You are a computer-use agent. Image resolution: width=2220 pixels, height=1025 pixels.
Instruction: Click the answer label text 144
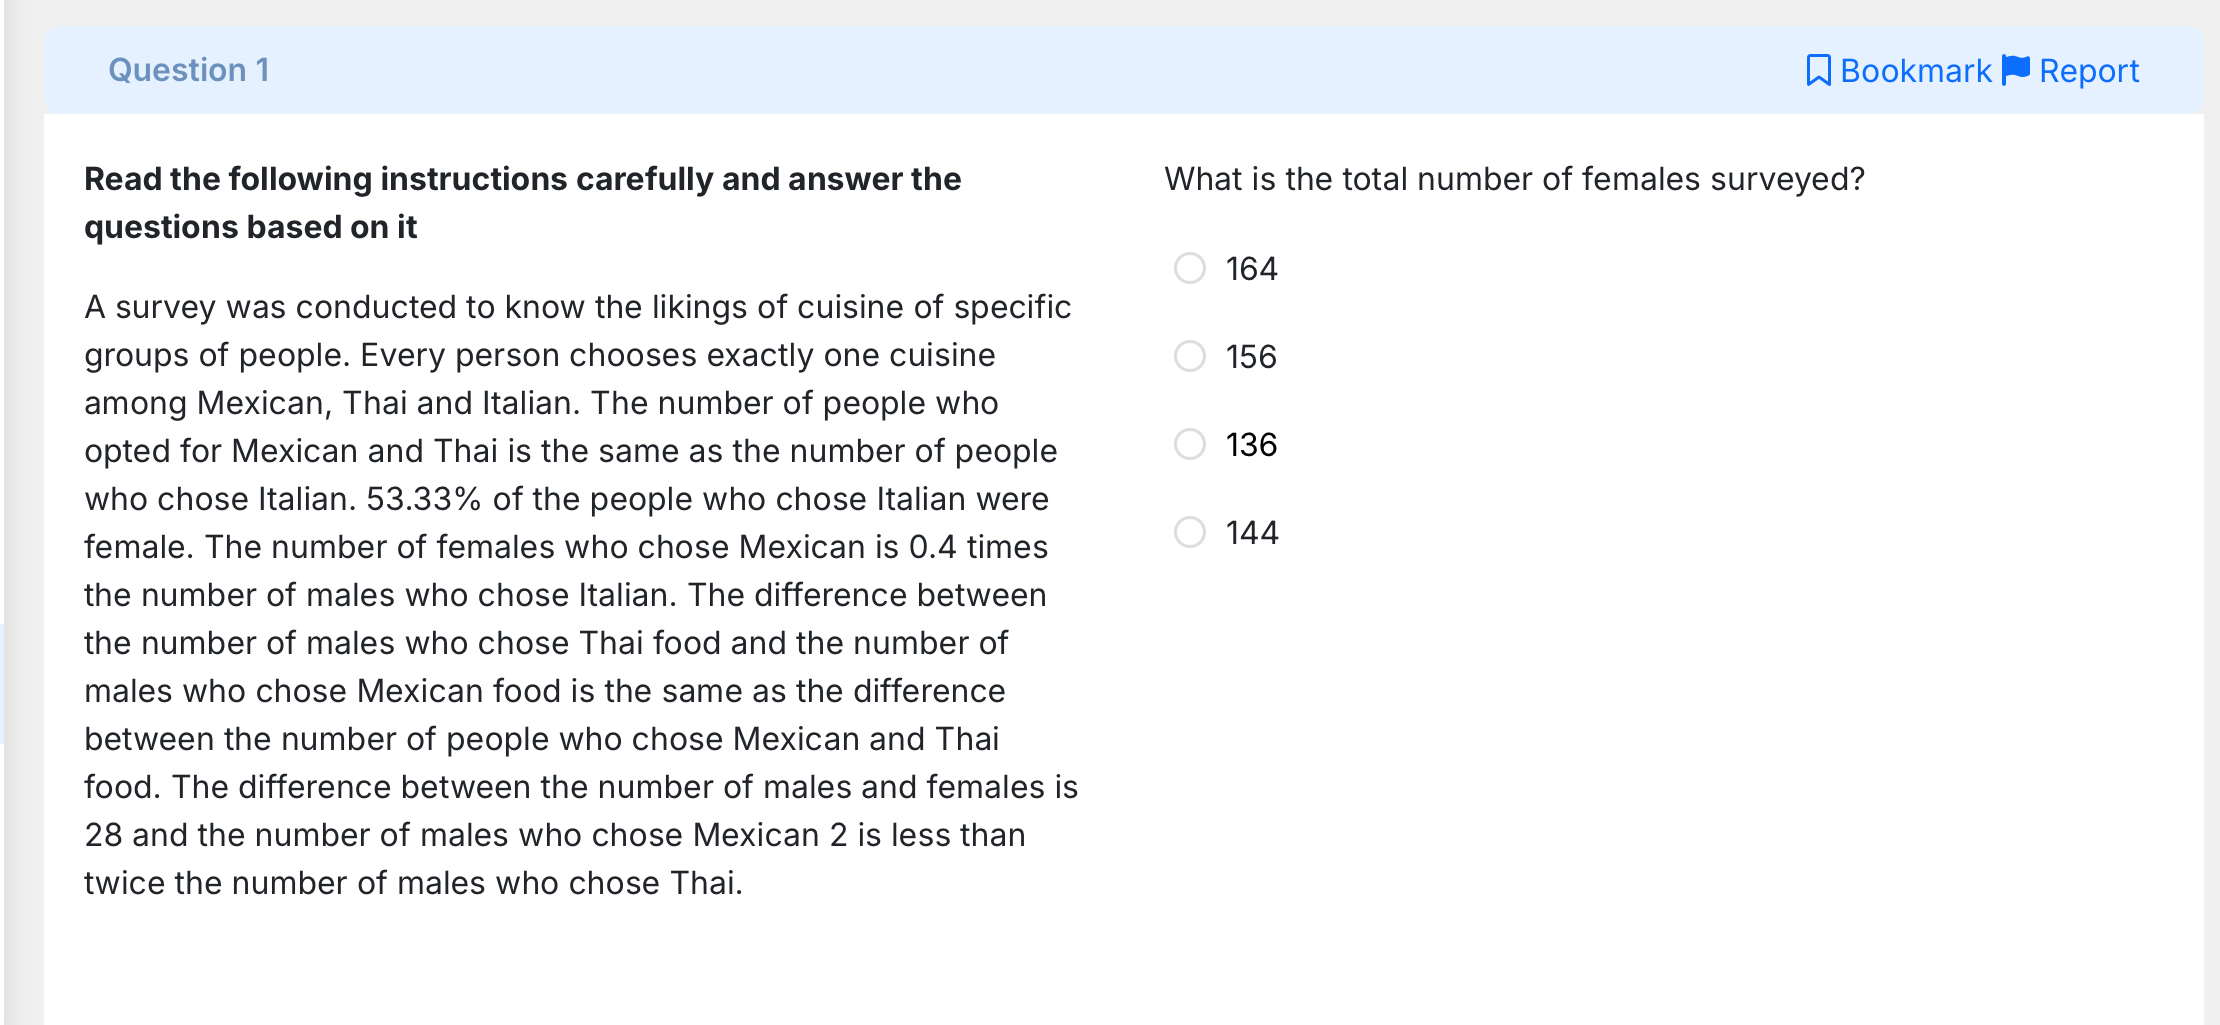1252,533
